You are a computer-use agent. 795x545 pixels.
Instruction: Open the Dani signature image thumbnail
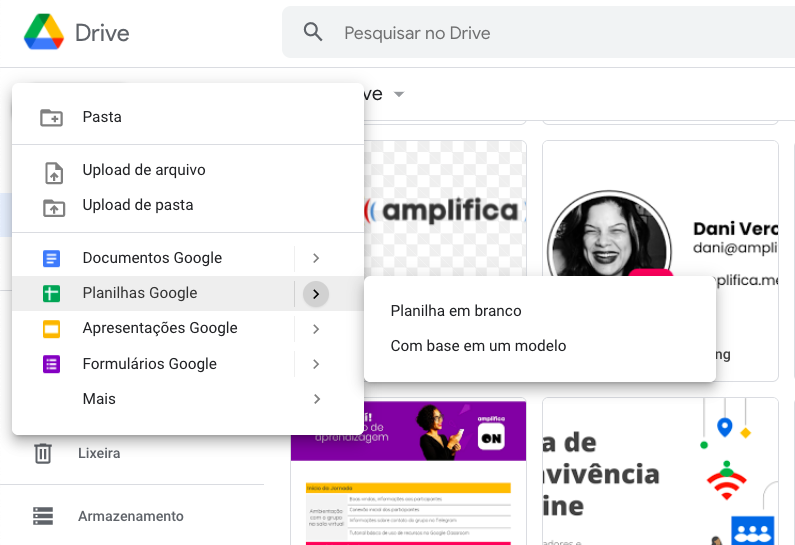click(660, 209)
